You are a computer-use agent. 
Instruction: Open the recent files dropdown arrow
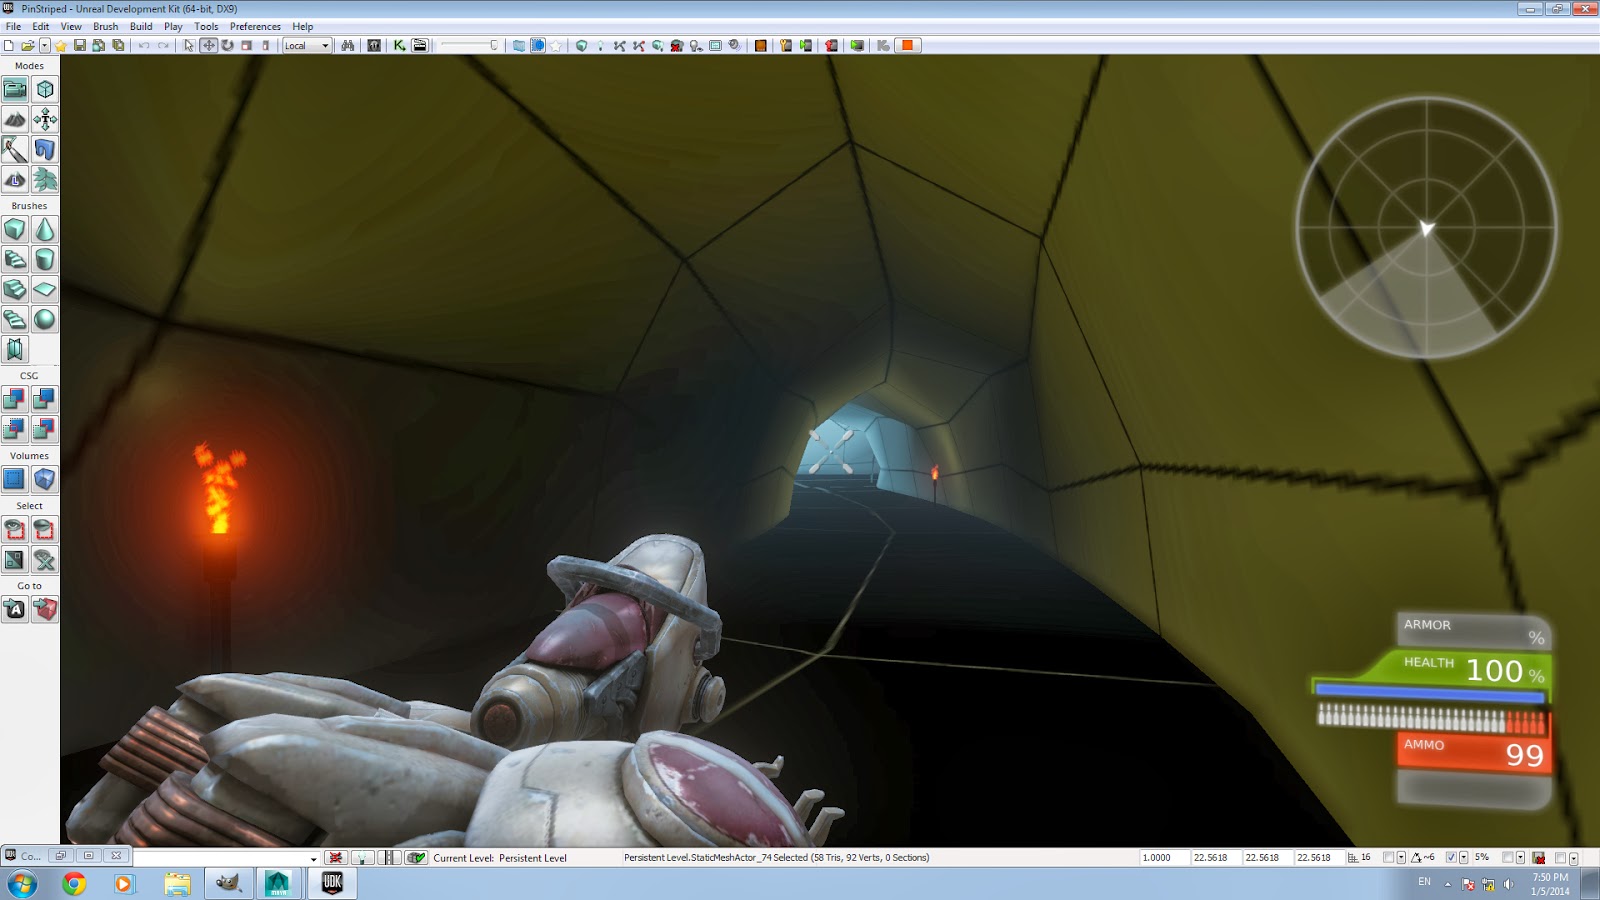click(45, 45)
